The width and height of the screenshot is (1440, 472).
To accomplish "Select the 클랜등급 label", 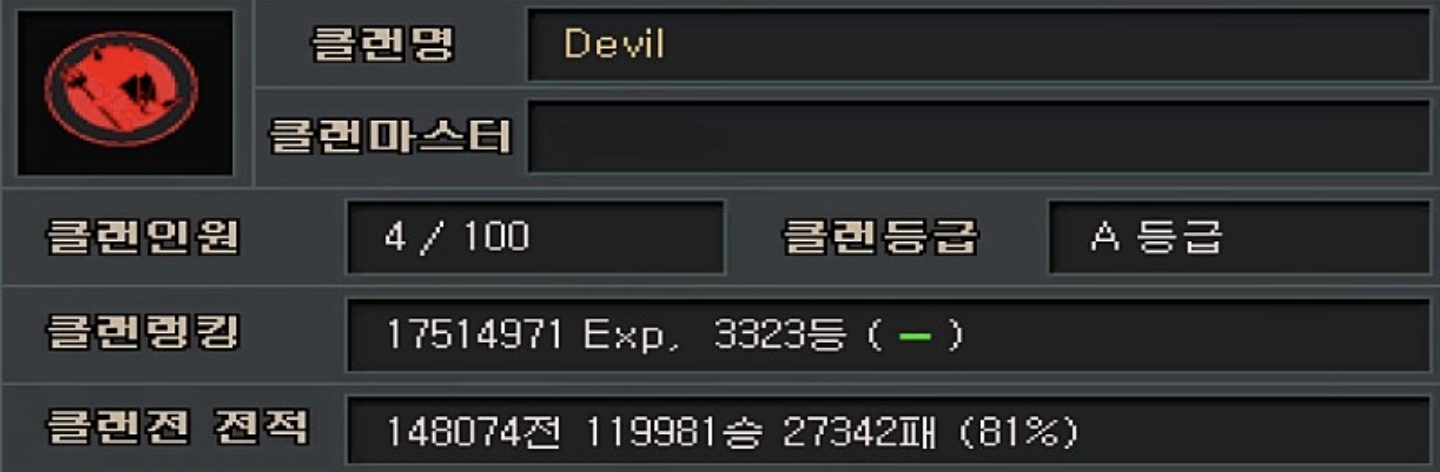I will pos(880,237).
